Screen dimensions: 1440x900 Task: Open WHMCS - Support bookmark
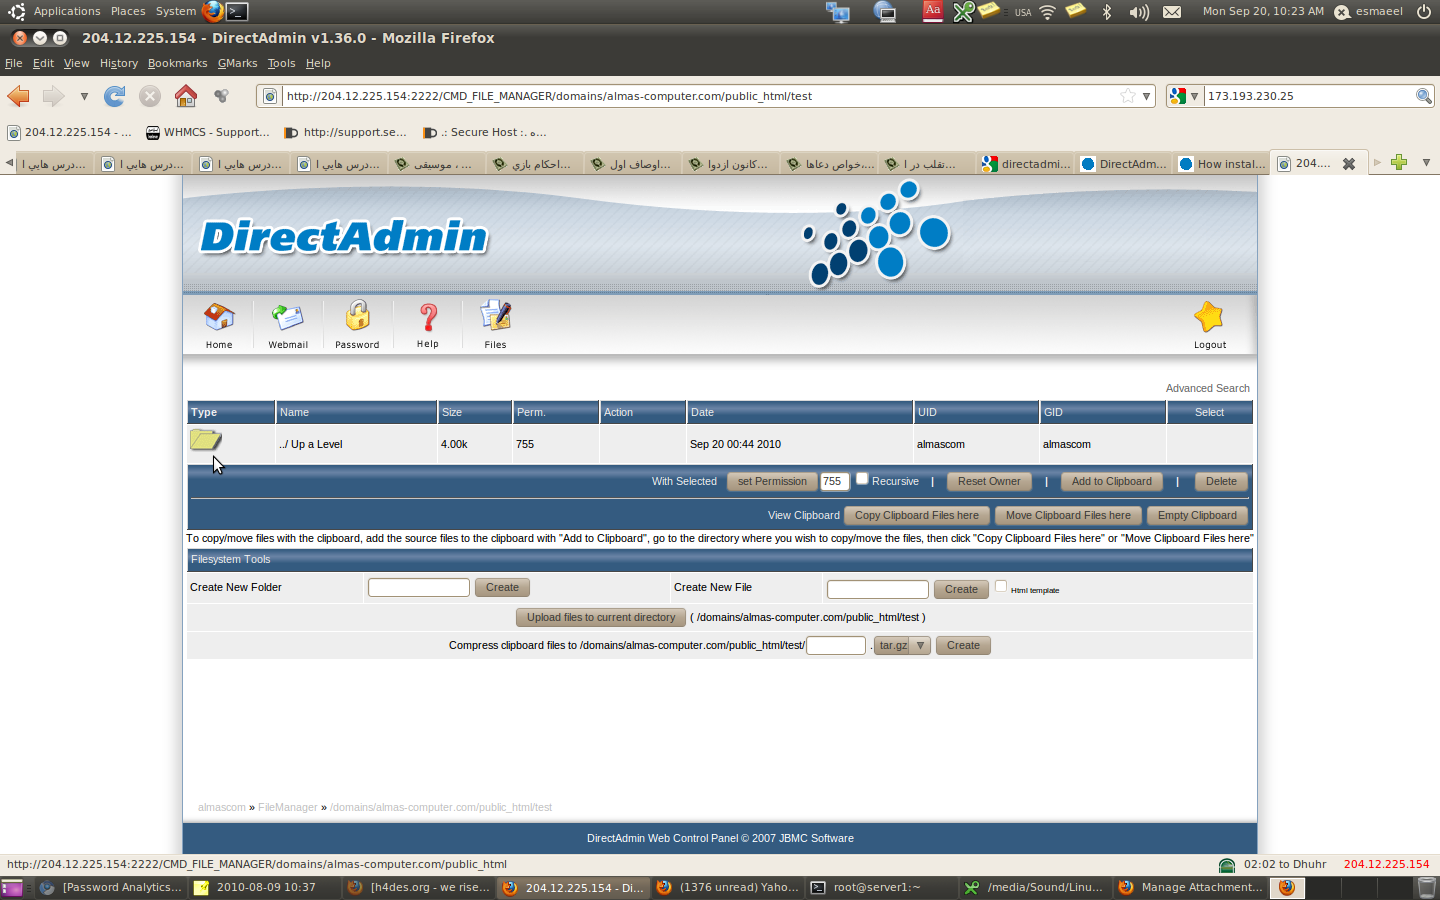pyautogui.click(x=208, y=132)
